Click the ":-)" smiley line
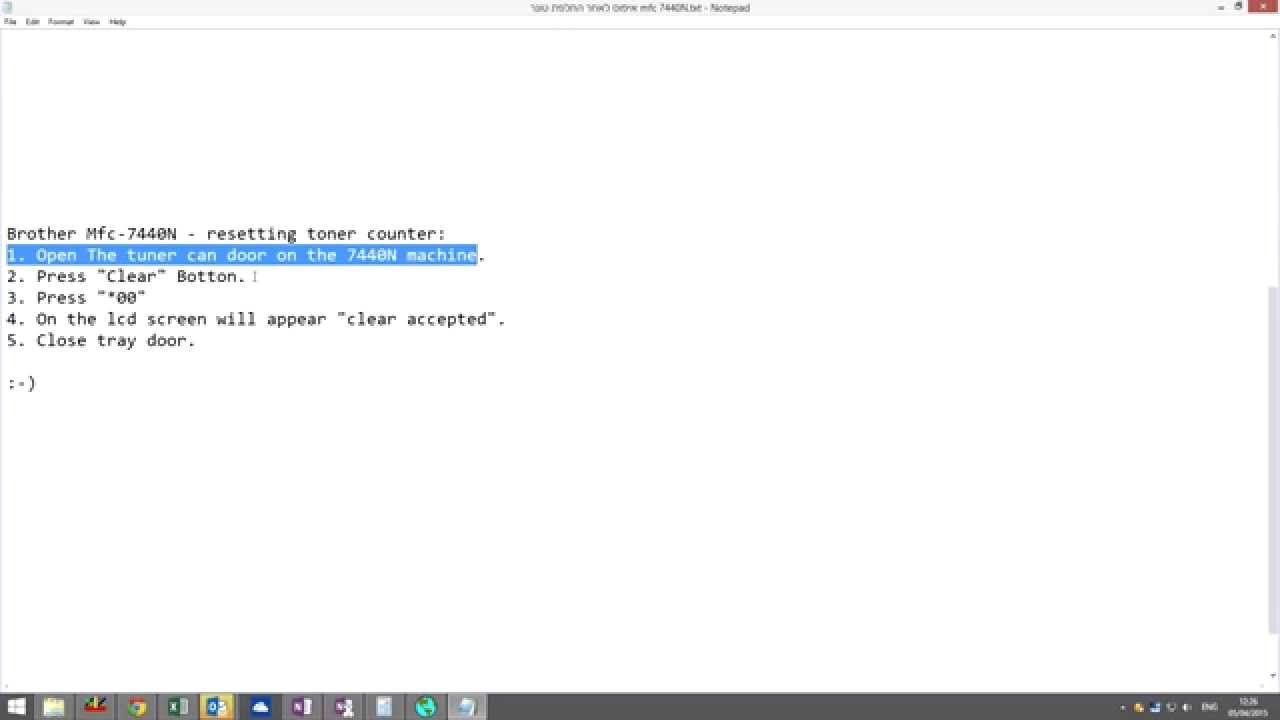Viewport: 1280px width, 720px height. point(21,383)
